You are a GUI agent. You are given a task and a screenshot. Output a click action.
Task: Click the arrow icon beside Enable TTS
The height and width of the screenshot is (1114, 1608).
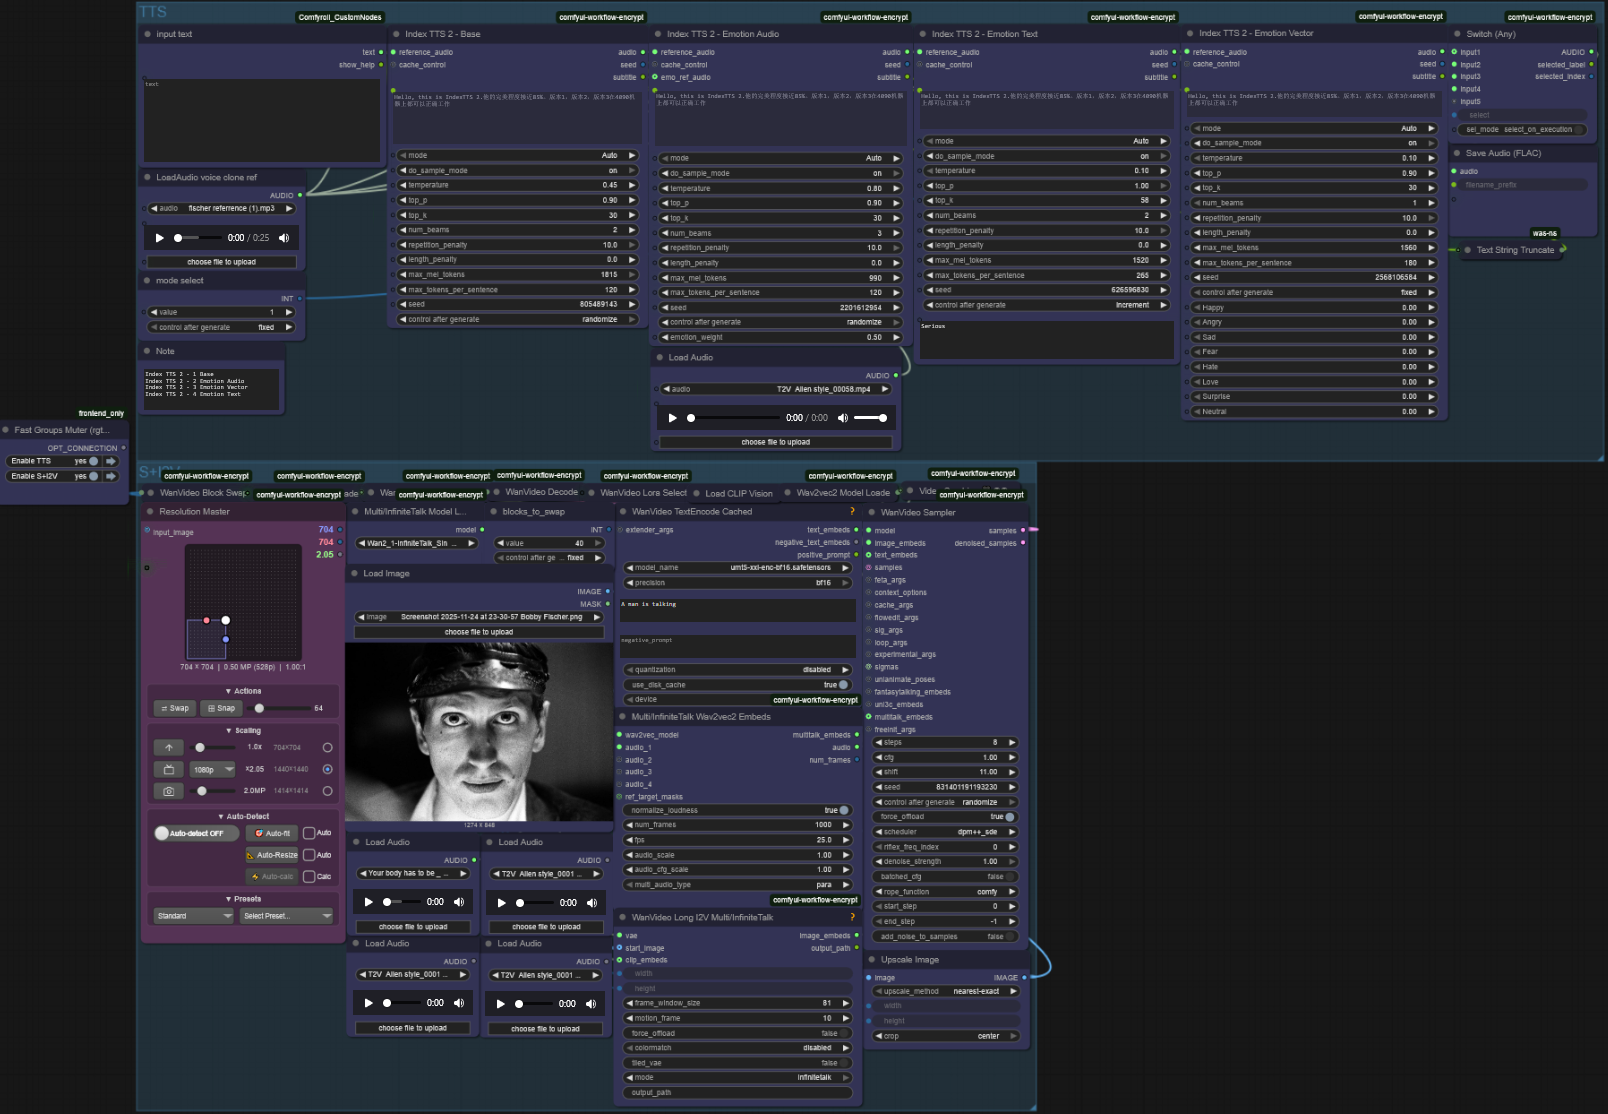point(111,461)
